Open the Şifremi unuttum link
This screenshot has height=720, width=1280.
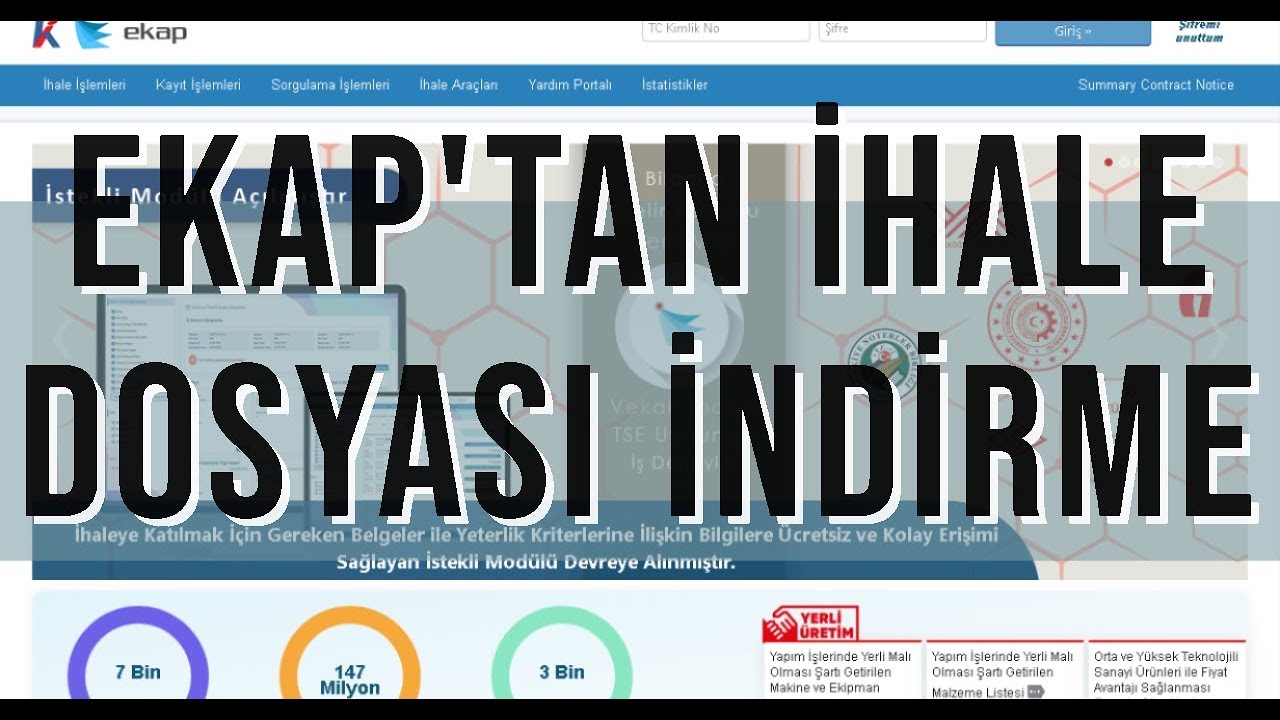[1200, 31]
